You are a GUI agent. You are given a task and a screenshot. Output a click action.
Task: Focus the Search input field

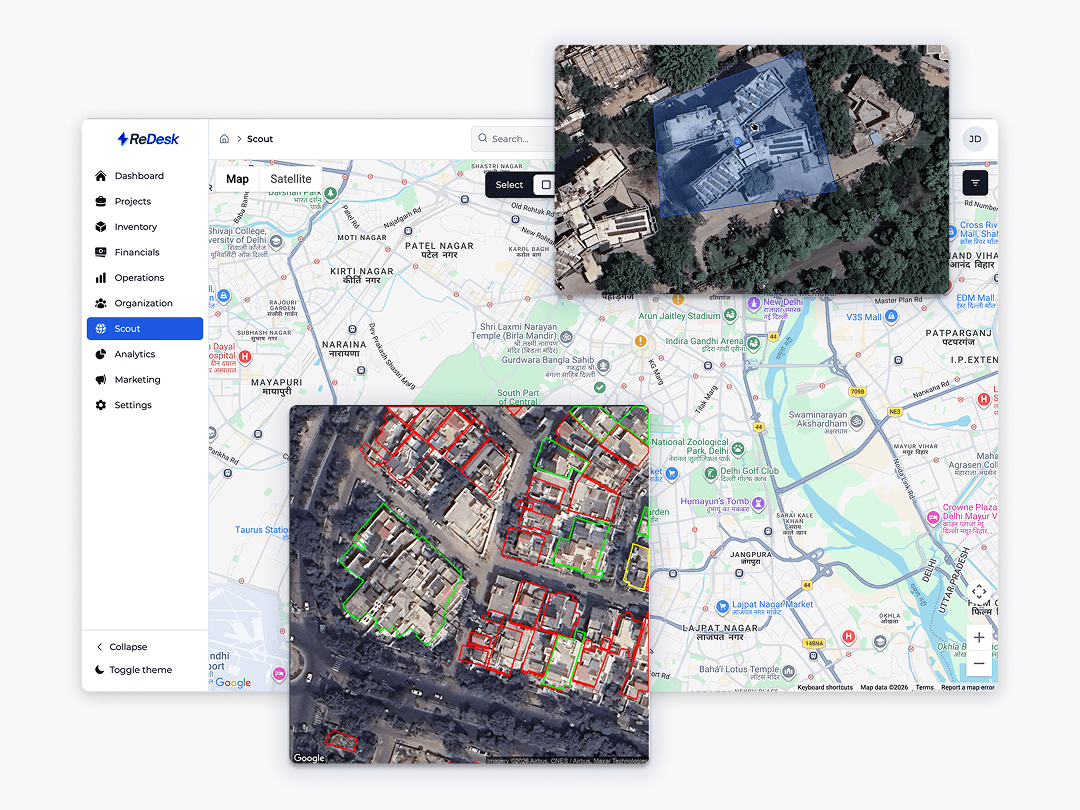(513, 138)
